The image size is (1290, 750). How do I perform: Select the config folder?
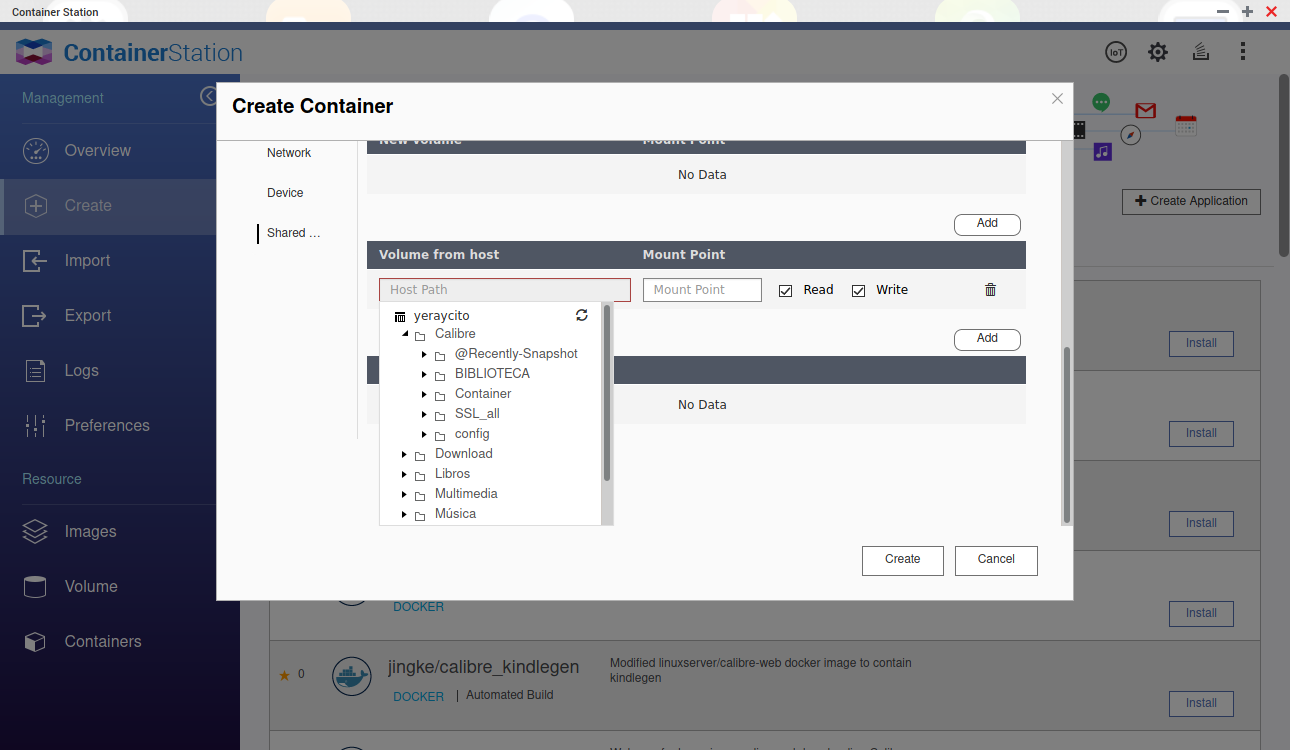click(472, 434)
